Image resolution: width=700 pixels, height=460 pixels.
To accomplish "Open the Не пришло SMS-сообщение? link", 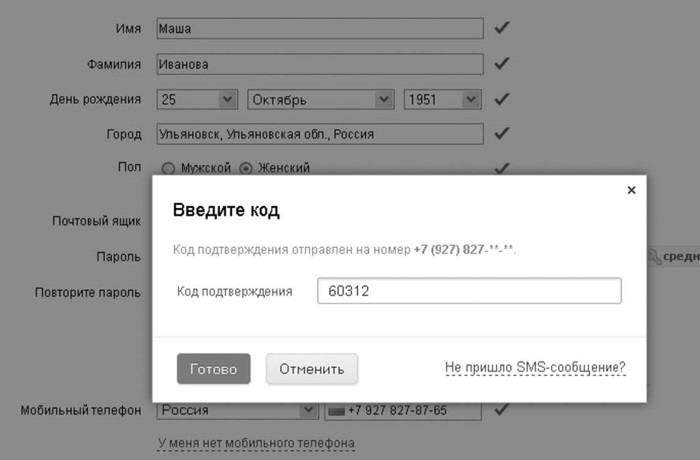I will [535, 367].
